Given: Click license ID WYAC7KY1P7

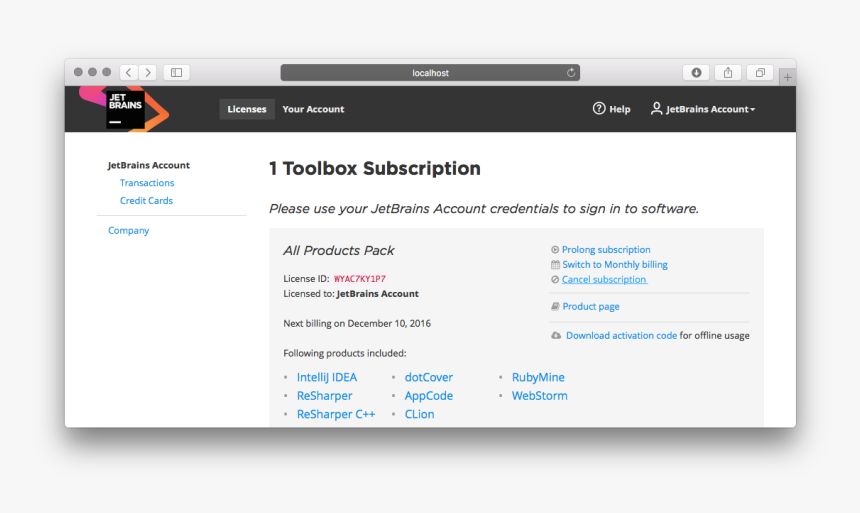Looking at the screenshot, I should tap(360, 279).
